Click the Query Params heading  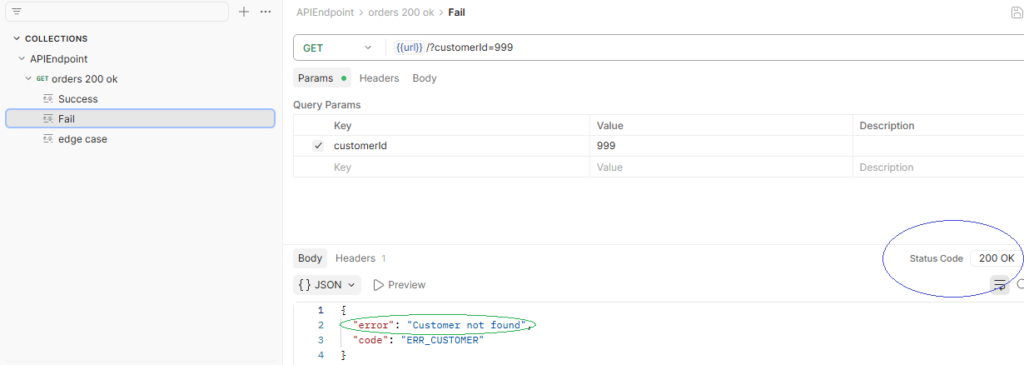tap(327, 104)
